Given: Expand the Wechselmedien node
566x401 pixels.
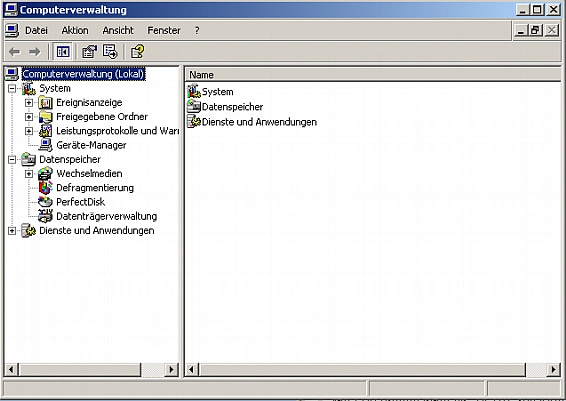Looking at the screenshot, I should pos(29,174).
